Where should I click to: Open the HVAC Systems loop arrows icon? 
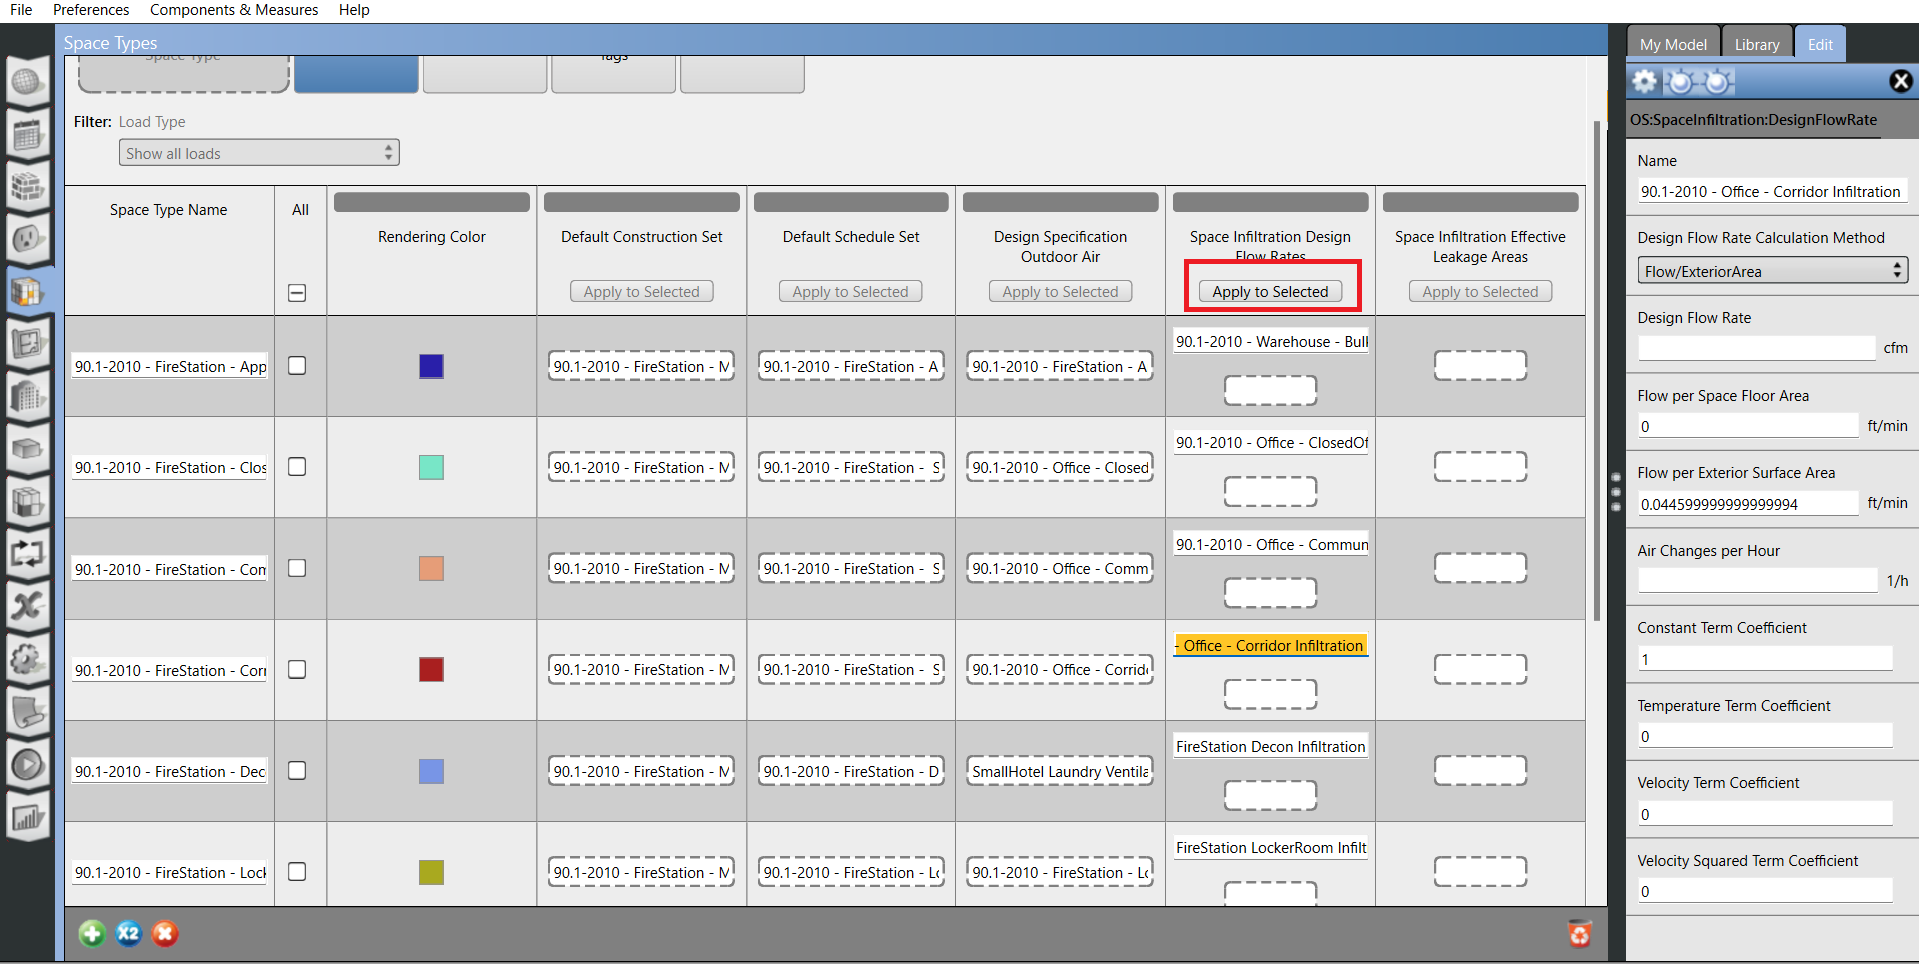pos(27,553)
